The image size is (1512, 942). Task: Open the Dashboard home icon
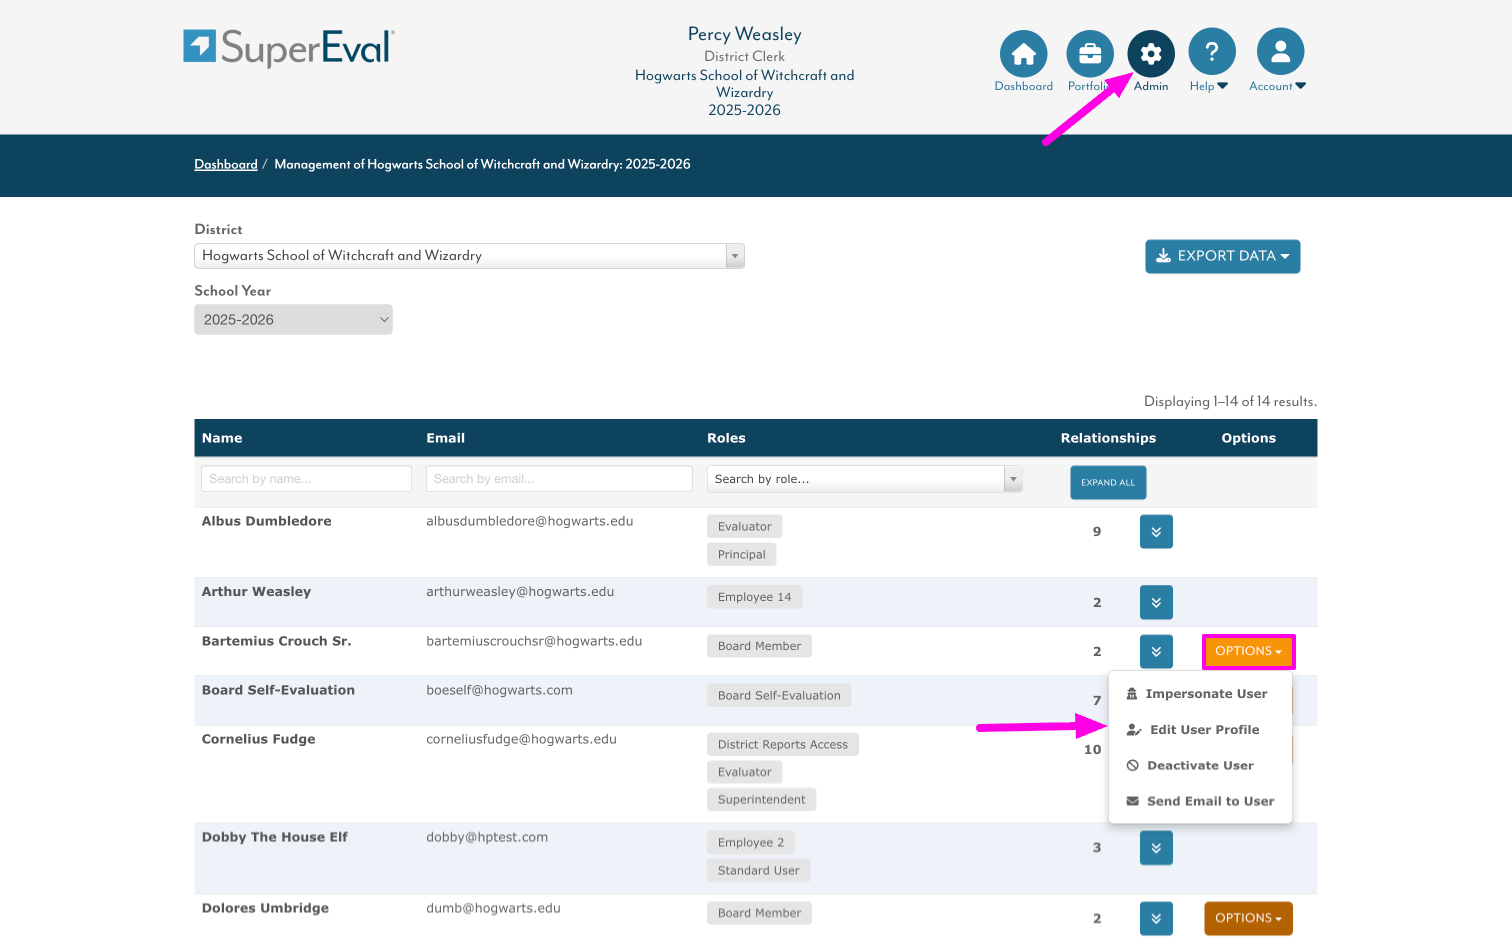(x=1023, y=53)
